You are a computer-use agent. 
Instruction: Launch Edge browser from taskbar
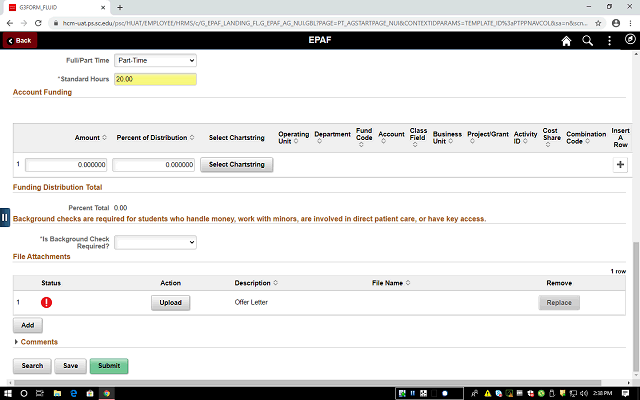[x=73, y=393]
